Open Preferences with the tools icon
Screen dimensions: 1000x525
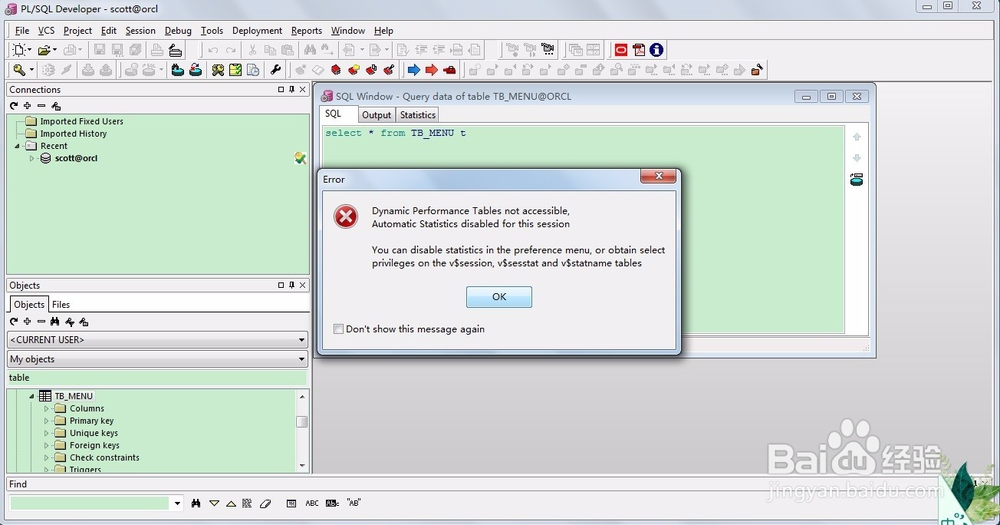click(218, 70)
